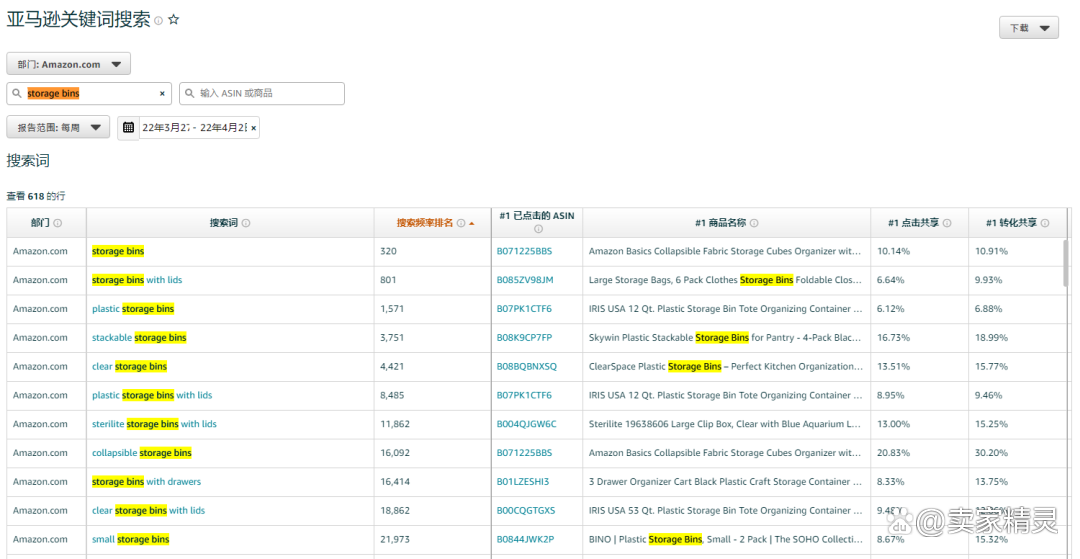Open the 下载 dropdown button
Screen dimensions: 1080x559
1029,28
